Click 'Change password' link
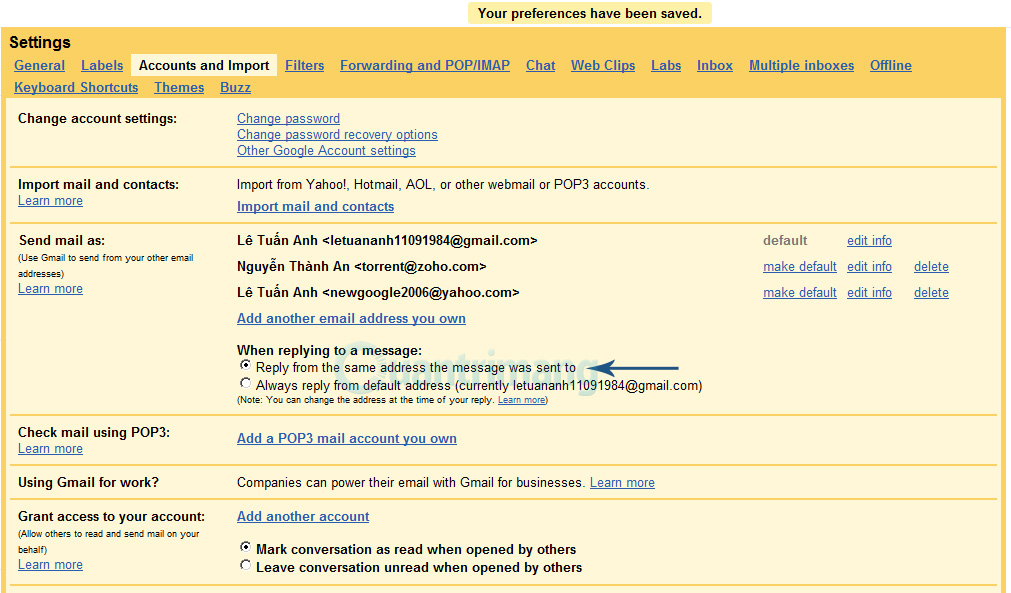The width and height of the screenshot is (1011, 593). pos(288,118)
